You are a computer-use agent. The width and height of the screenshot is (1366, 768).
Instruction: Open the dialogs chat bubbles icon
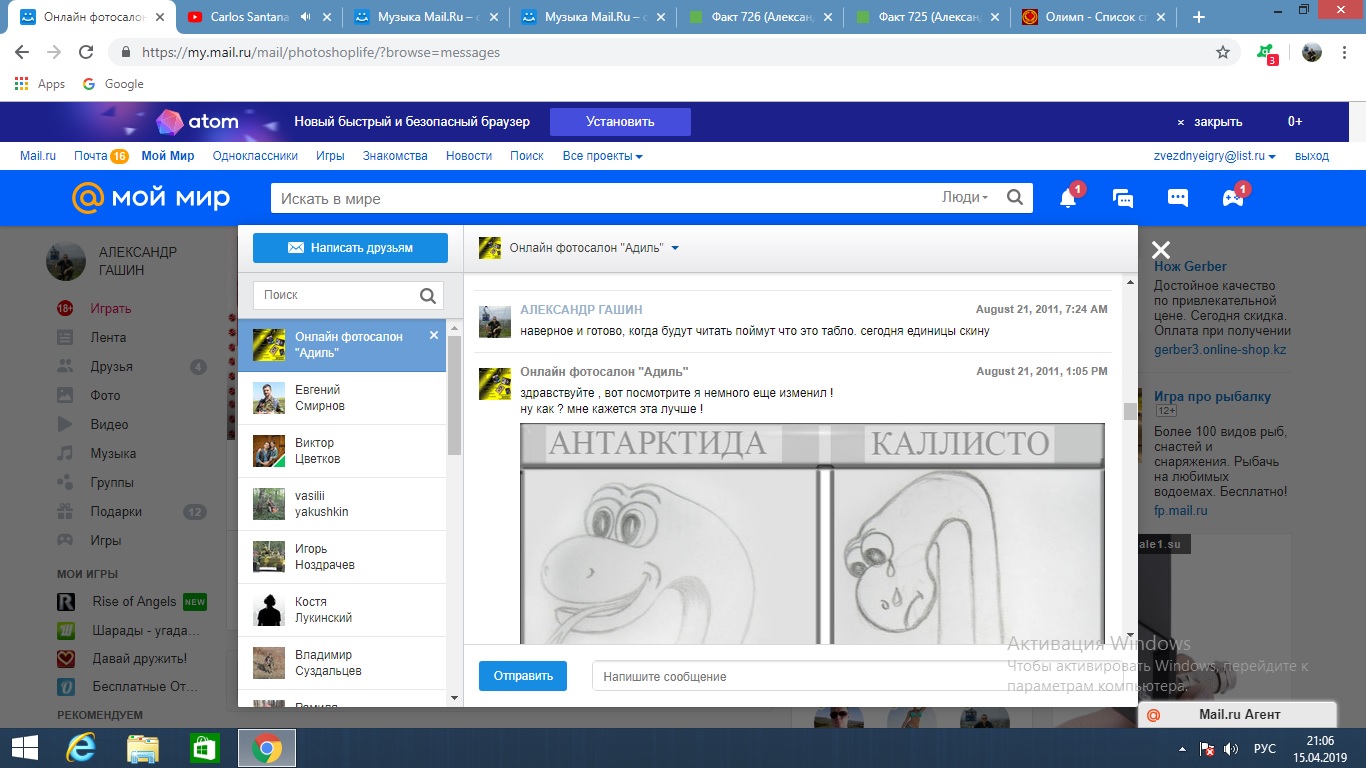[1123, 198]
